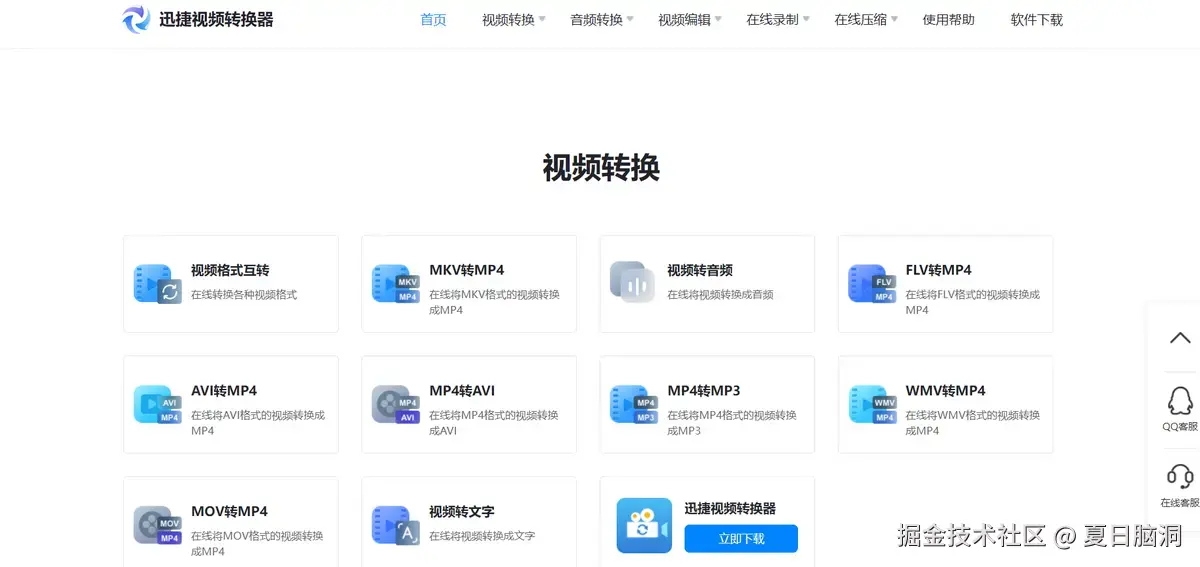Open the MKV转MP4 title link
The image size is (1200, 567).
467,270
